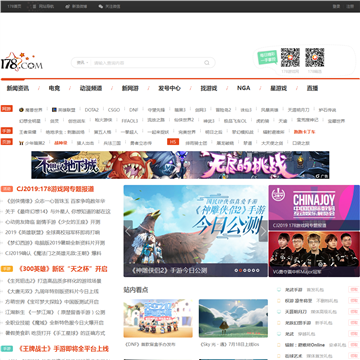360x360 pixels.
Task: Open the FIFAOL3 game link
Action: [130, 121]
